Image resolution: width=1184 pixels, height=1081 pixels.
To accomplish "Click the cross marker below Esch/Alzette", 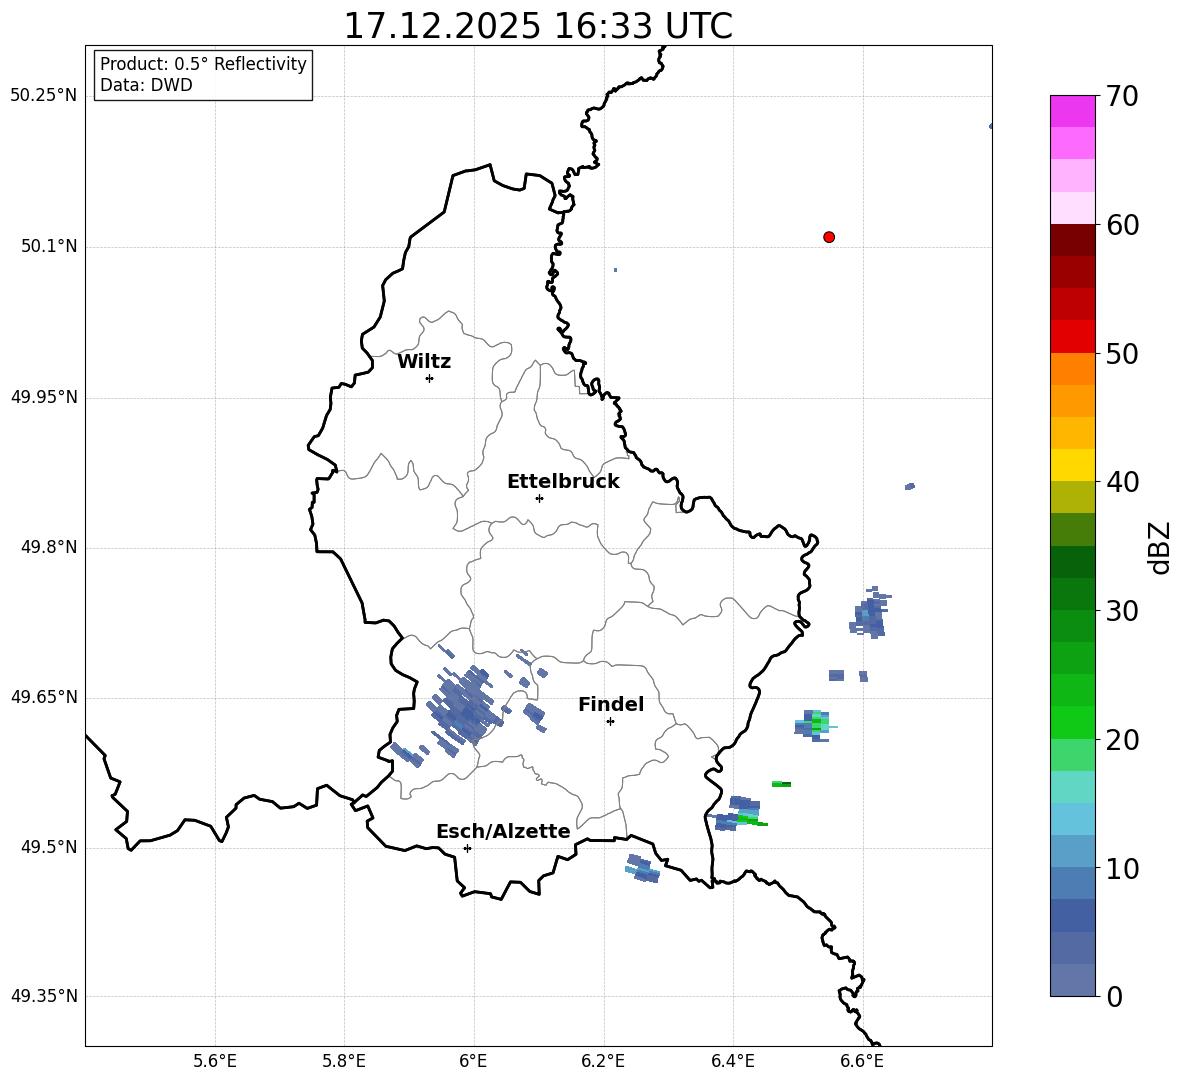I will [467, 848].
